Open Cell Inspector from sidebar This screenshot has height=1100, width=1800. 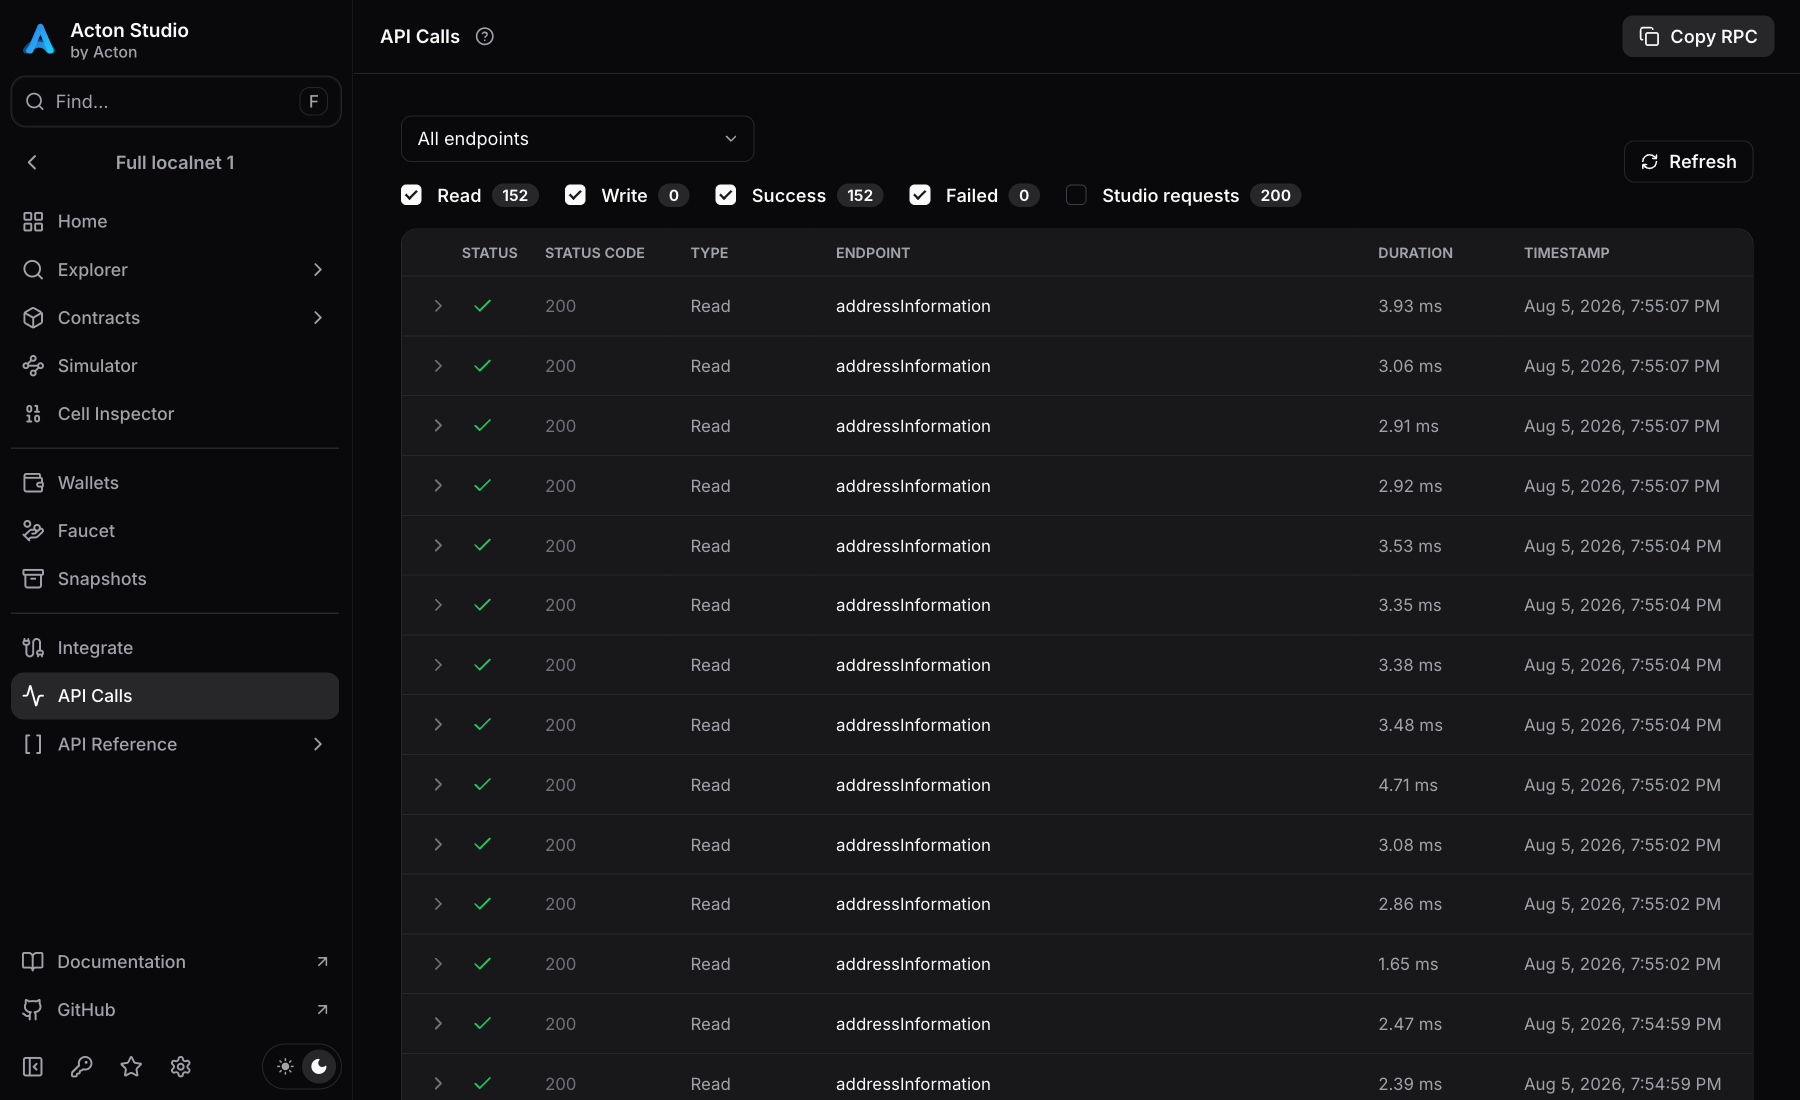click(x=175, y=414)
